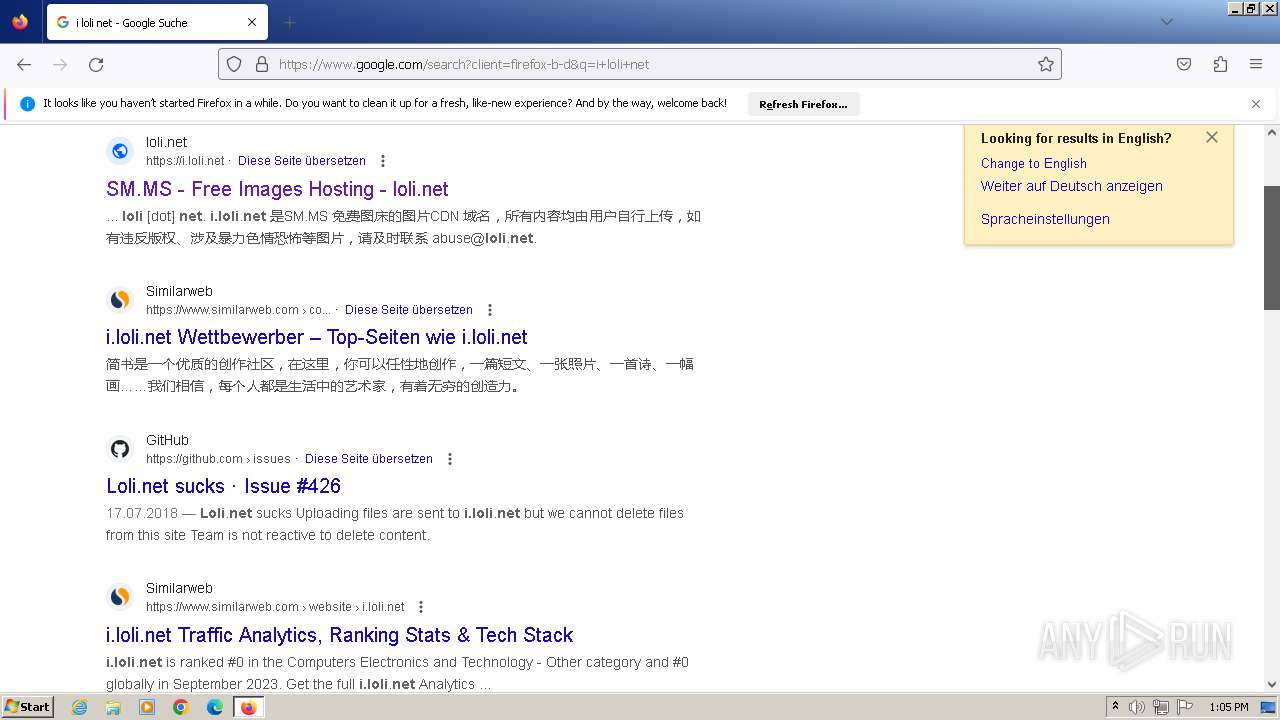This screenshot has width=1280, height=720.
Task: Open Save to Pocket
Action: tap(1184, 64)
